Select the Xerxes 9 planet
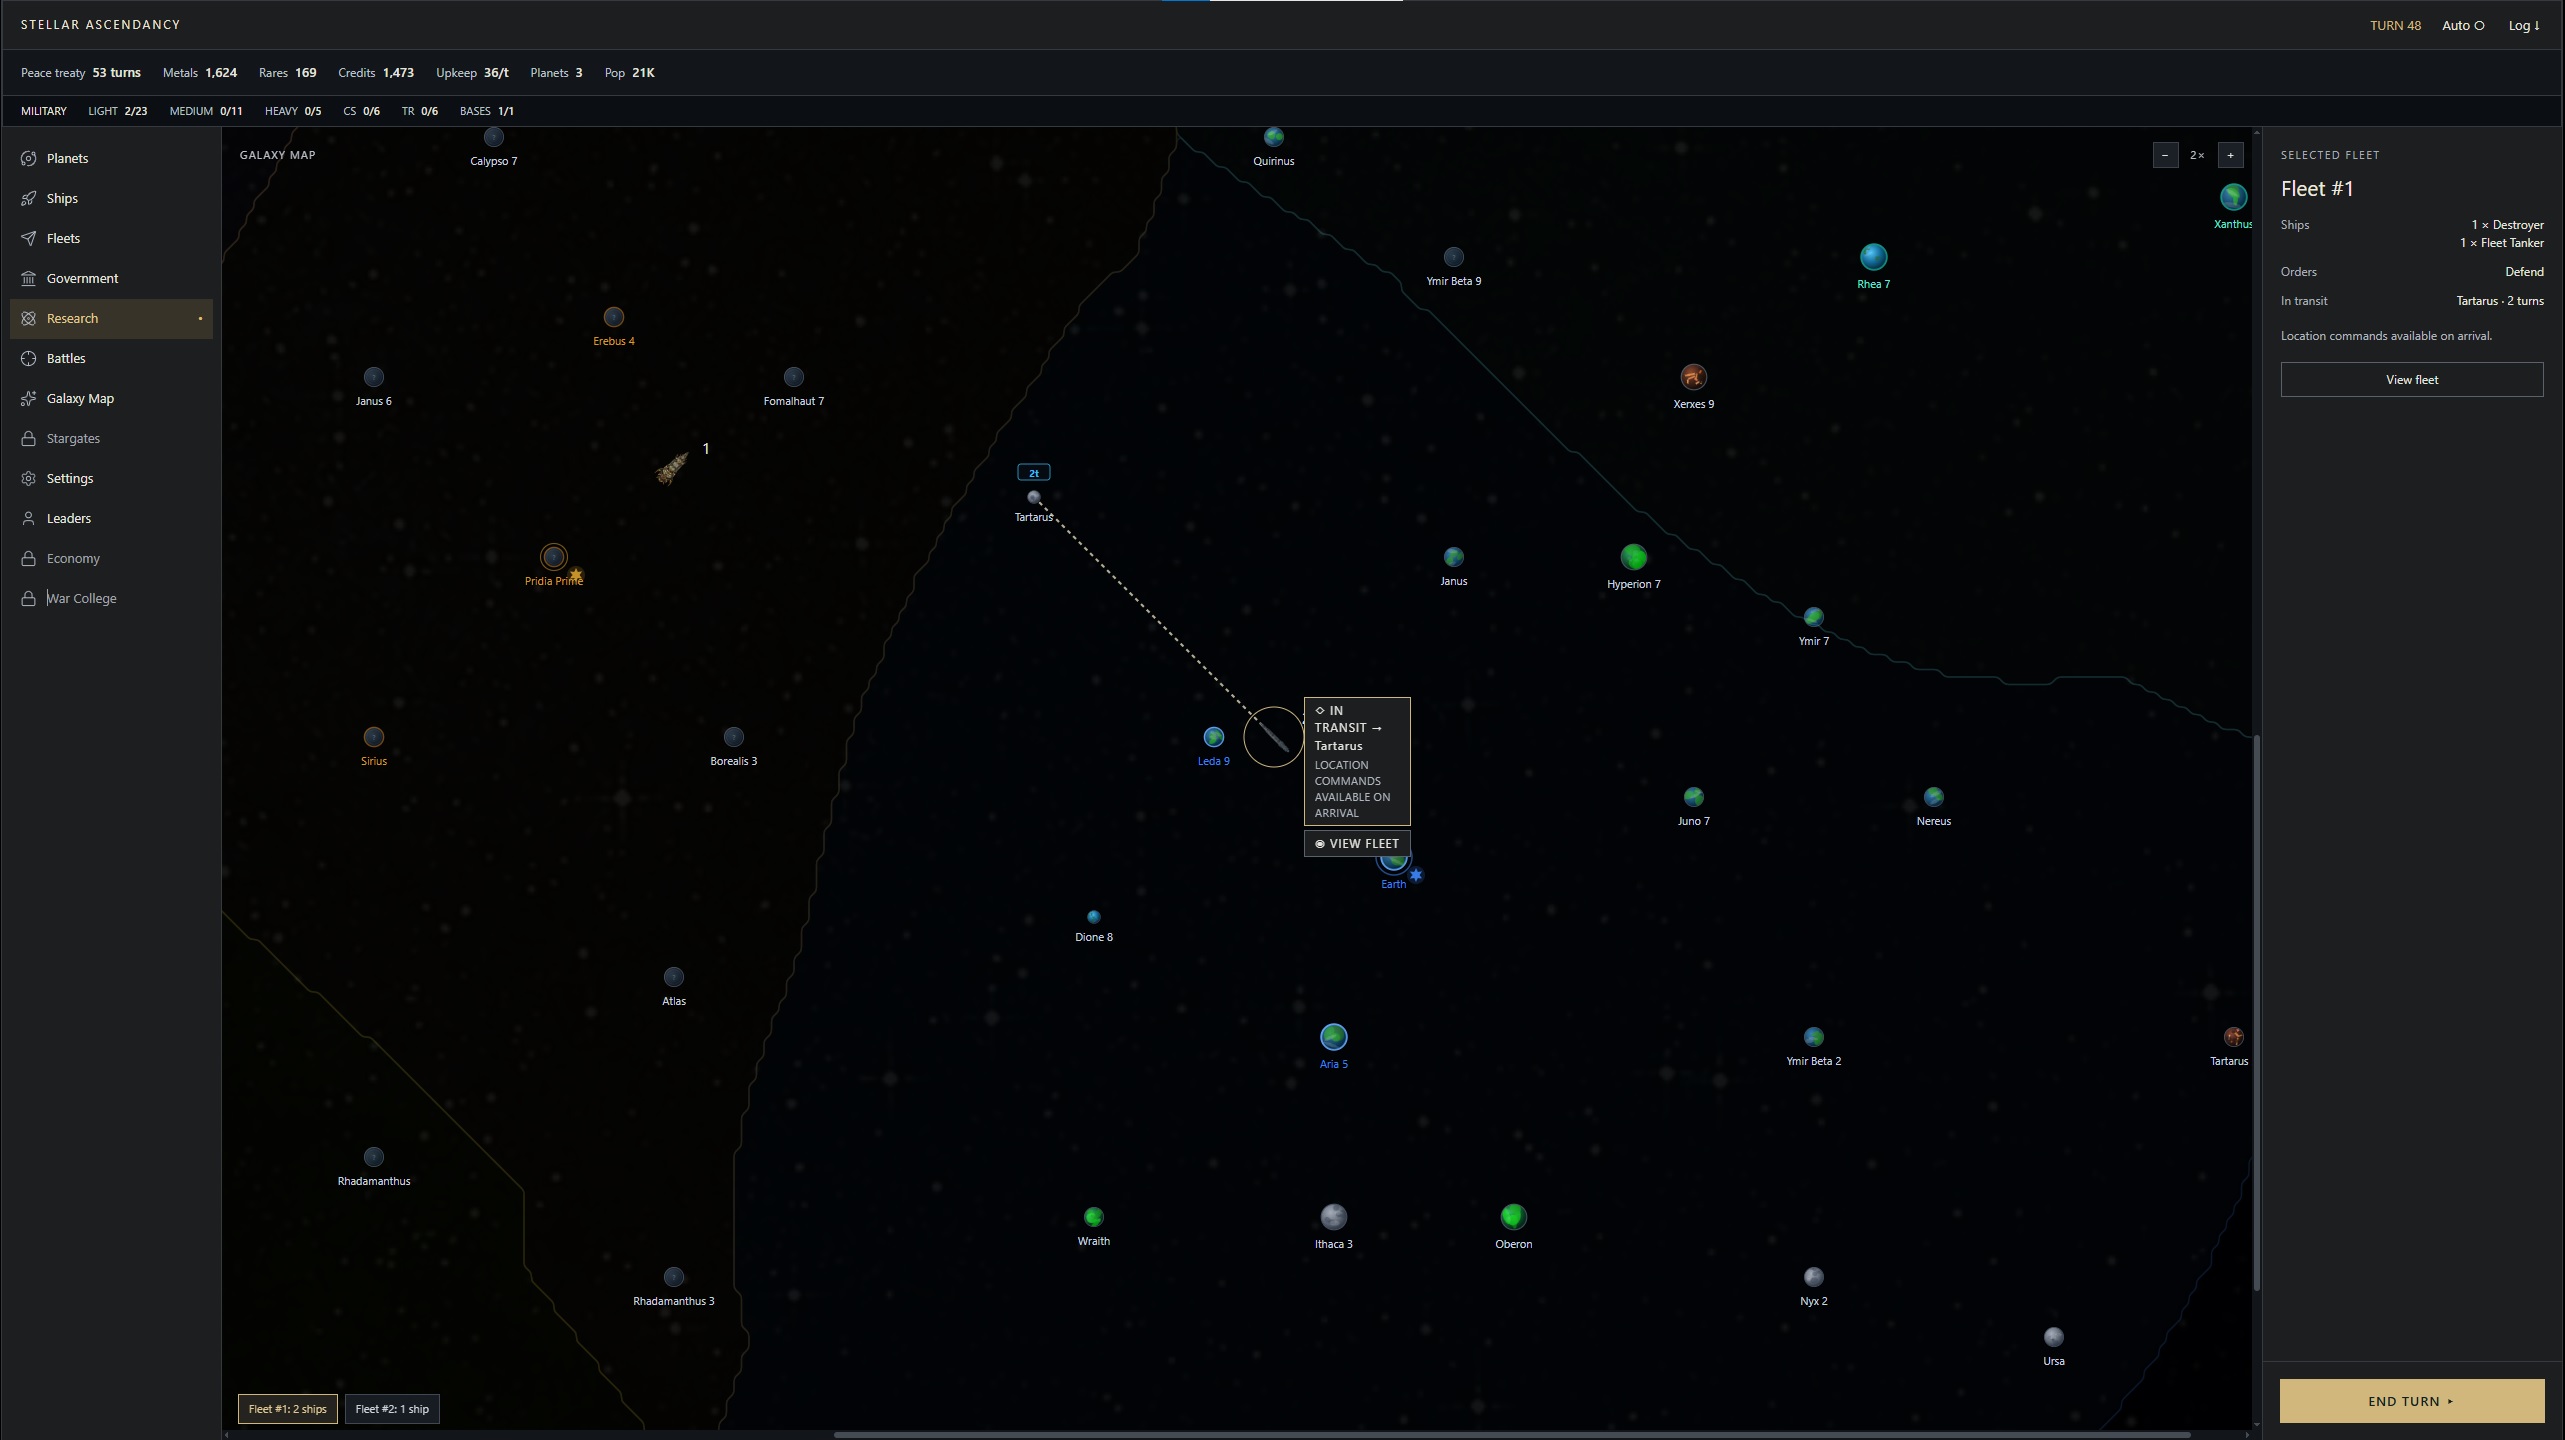The height and width of the screenshot is (1440, 2565). tap(1693, 377)
